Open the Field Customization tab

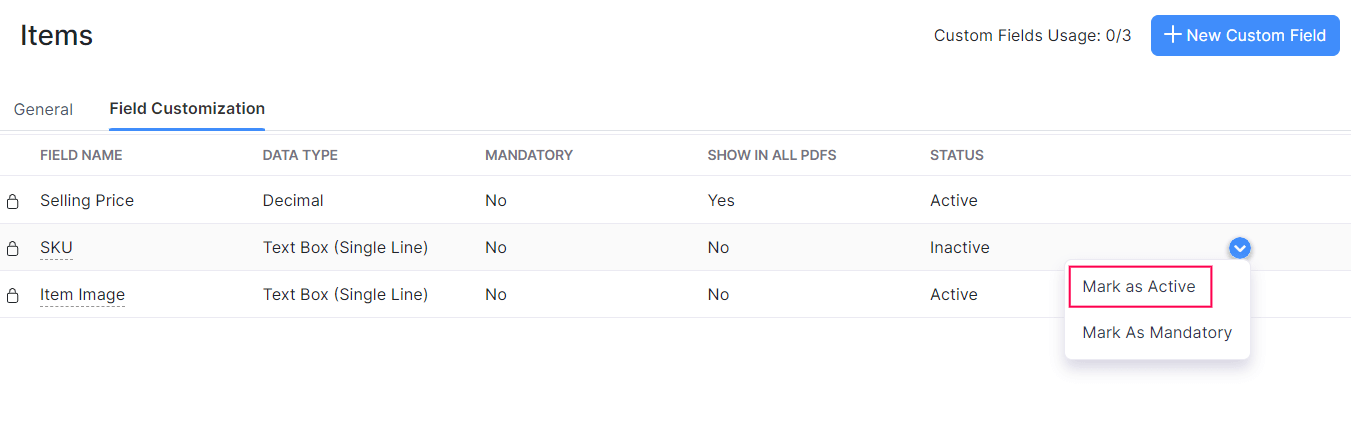(187, 108)
